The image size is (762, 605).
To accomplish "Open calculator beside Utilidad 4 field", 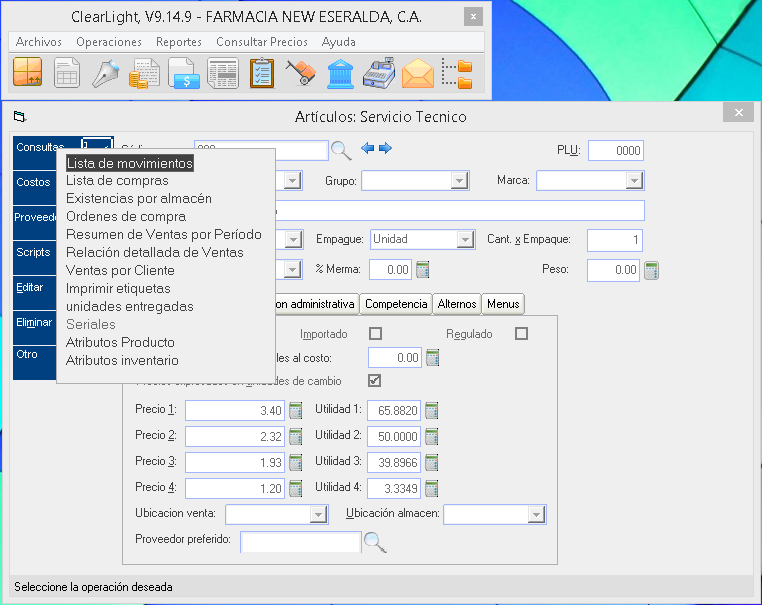I will 432,488.
